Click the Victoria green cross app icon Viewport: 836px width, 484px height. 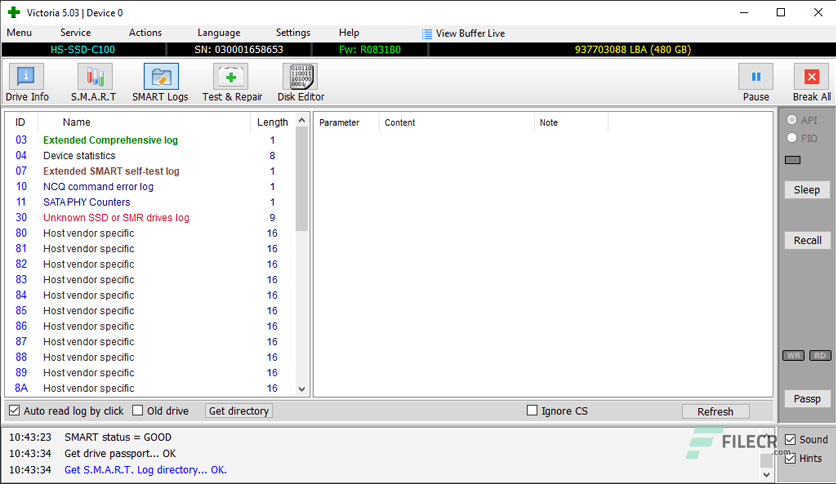(14, 12)
